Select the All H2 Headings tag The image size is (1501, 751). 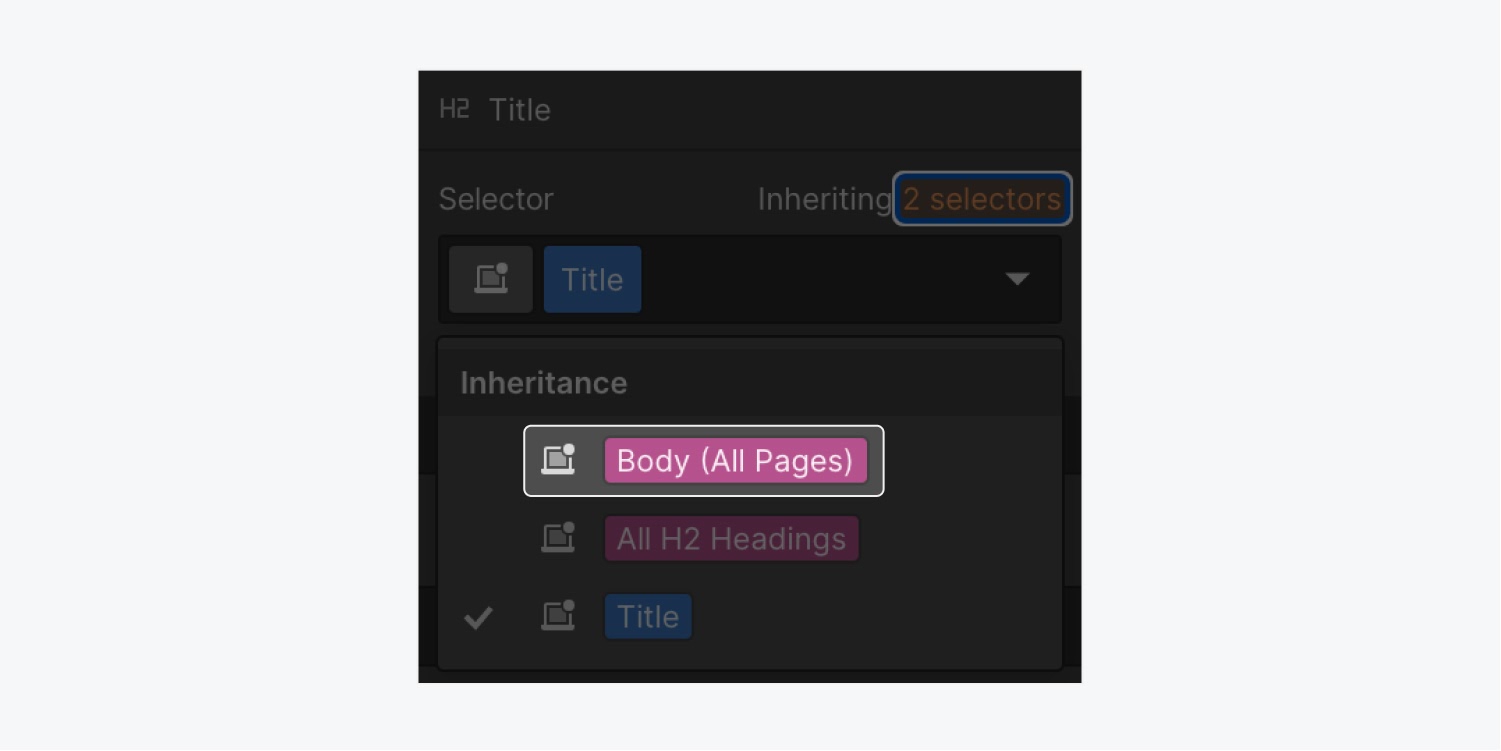(x=731, y=539)
